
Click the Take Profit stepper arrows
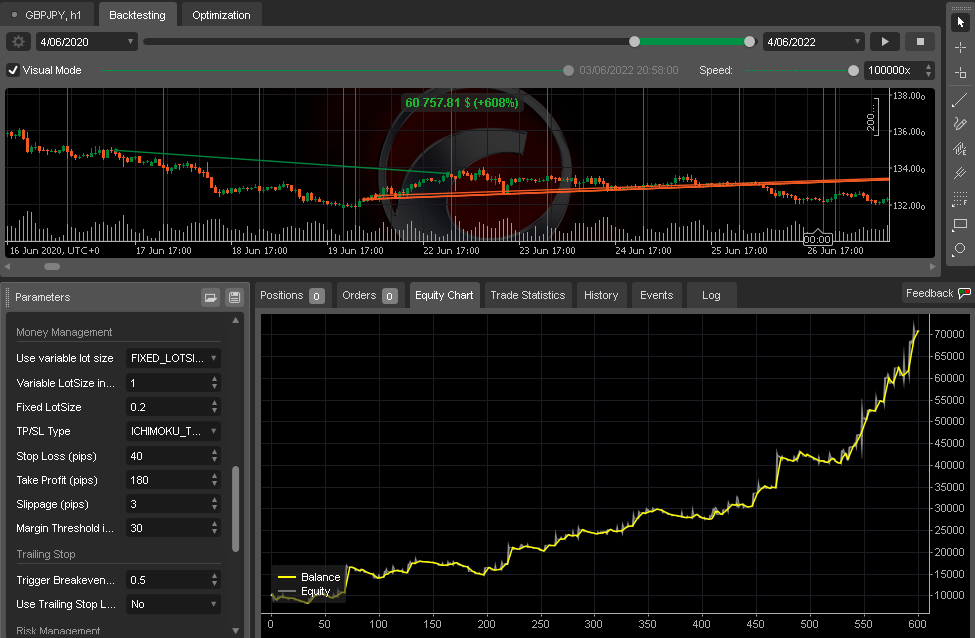click(x=215, y=480)
